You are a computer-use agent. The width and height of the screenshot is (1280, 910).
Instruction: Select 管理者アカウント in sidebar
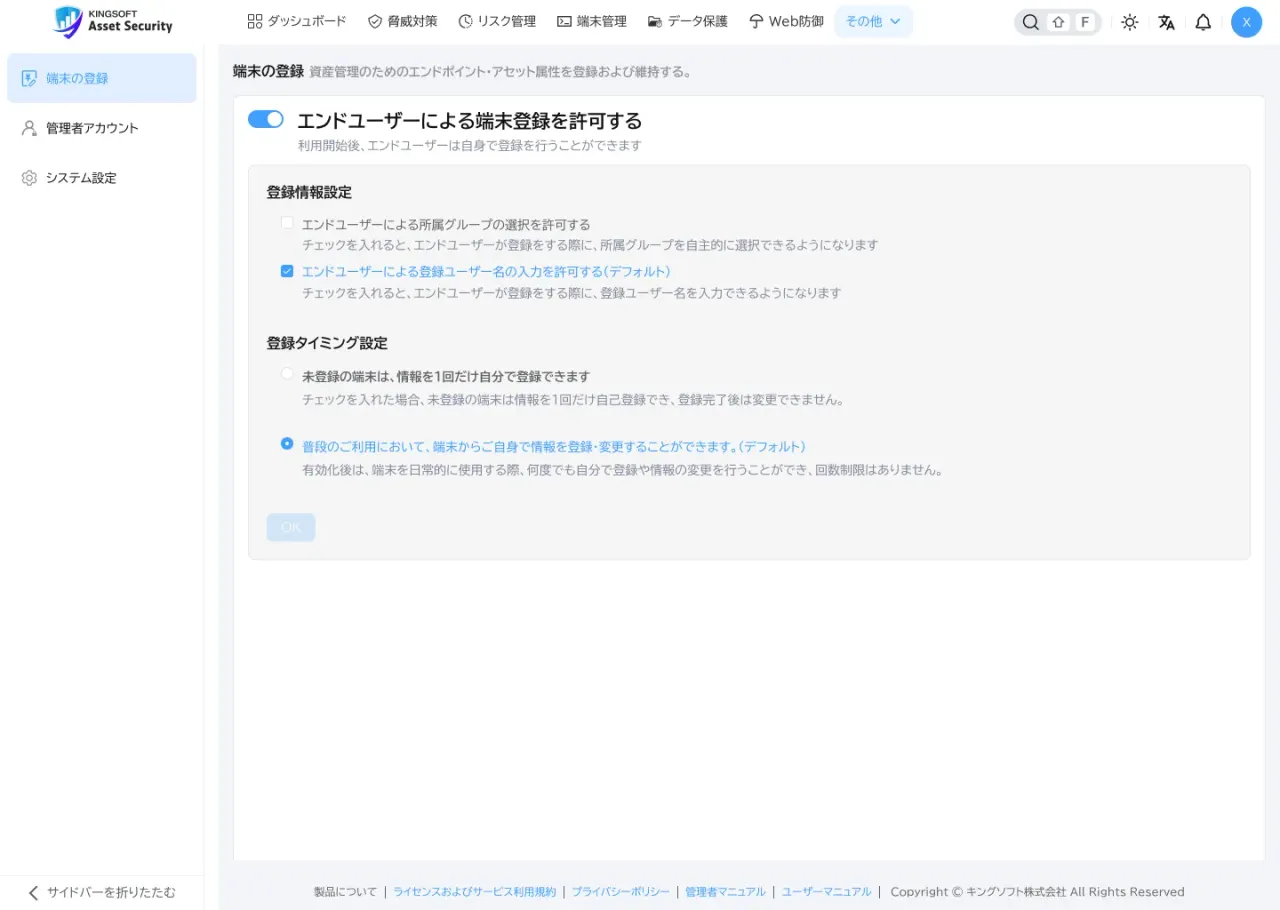point(102,128)
